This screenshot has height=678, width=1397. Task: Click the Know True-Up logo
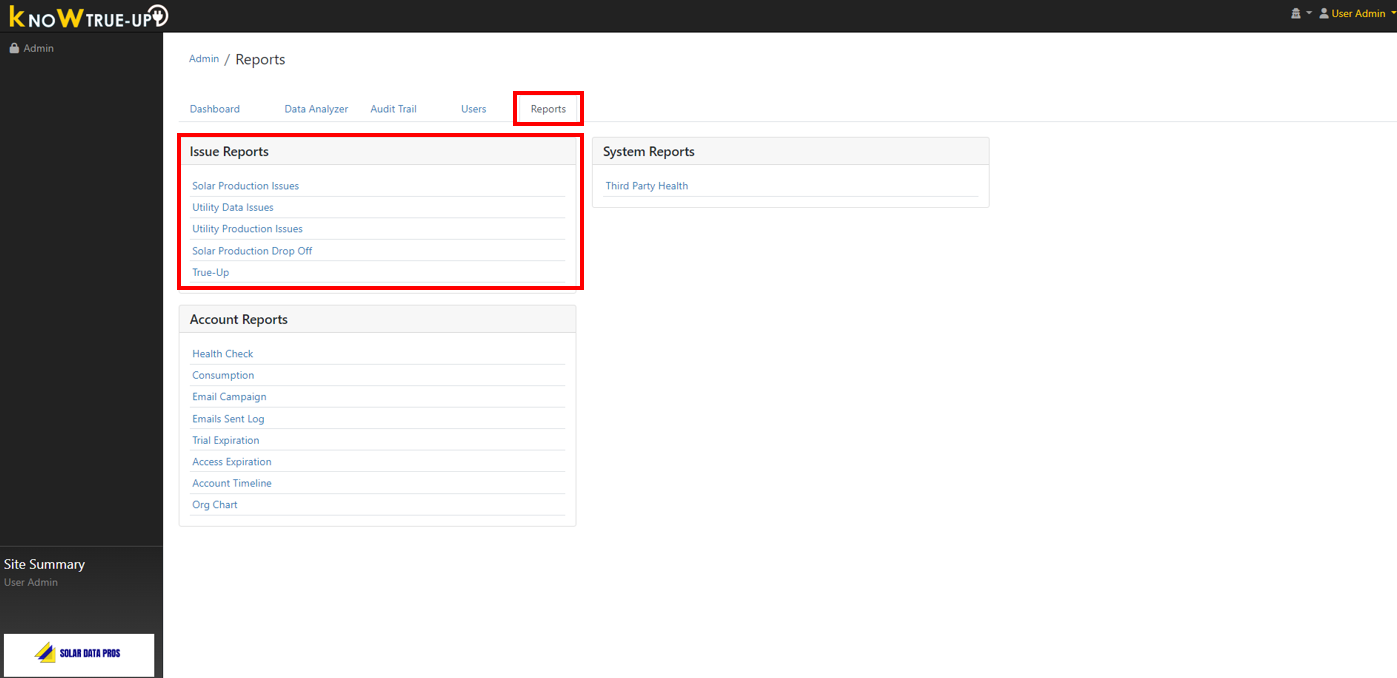(x=88, y=16)
